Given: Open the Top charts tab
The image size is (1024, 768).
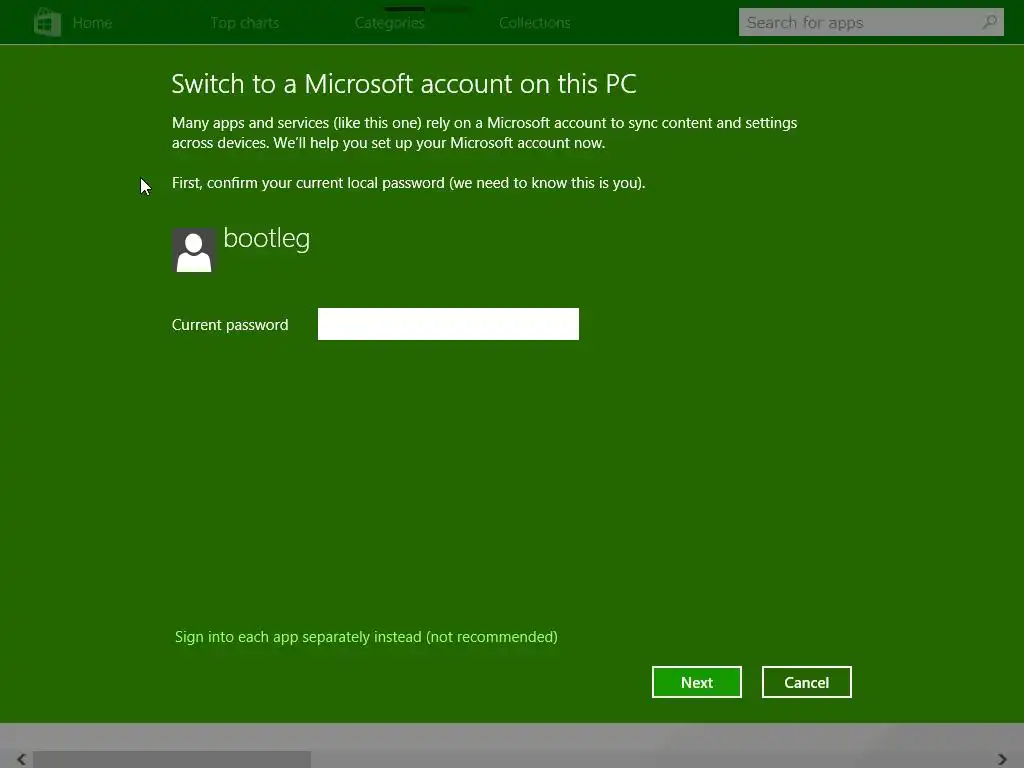Looking at the screenshot, I should click(245, 23).
